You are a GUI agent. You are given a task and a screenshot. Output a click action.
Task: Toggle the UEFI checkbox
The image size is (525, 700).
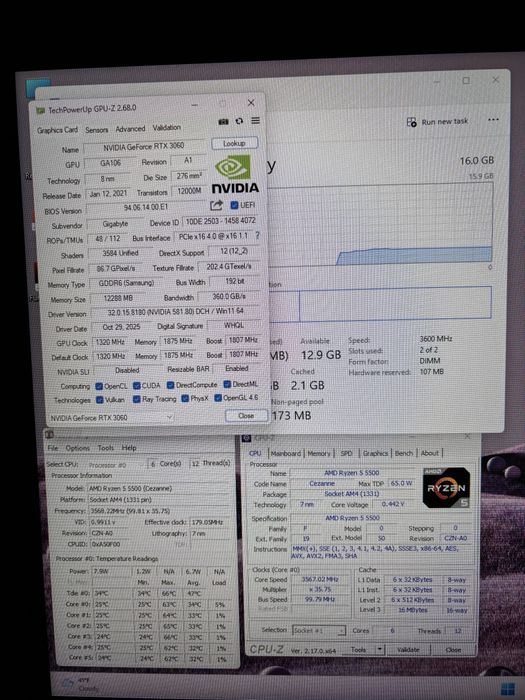[234, 205]
